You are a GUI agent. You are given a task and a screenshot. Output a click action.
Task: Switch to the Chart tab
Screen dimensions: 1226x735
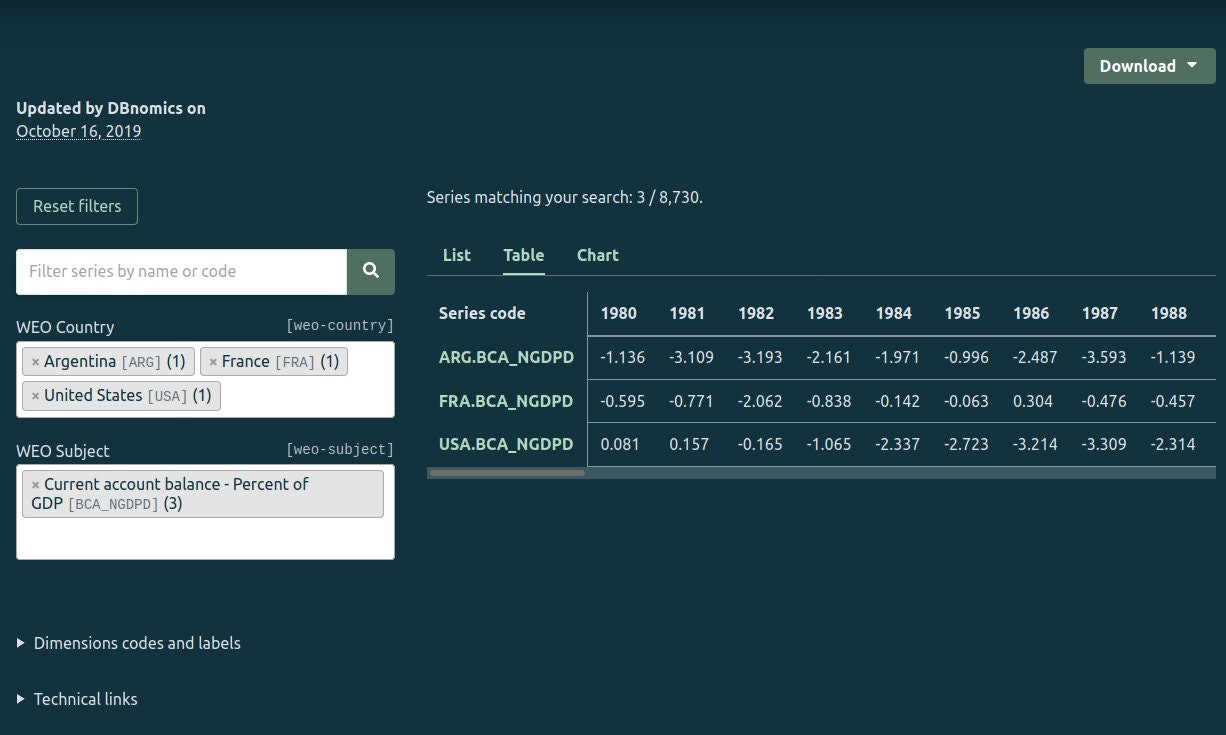click(598, 255)
